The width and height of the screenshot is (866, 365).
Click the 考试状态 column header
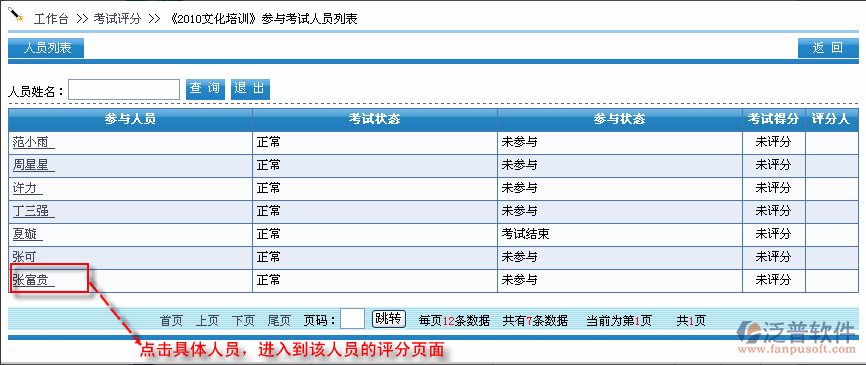pyautogui.click(x=374, y=120)
